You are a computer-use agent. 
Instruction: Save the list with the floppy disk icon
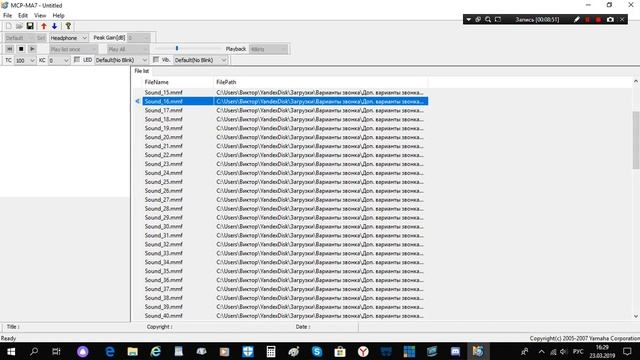pyautogui.click(x=30, y=26)
